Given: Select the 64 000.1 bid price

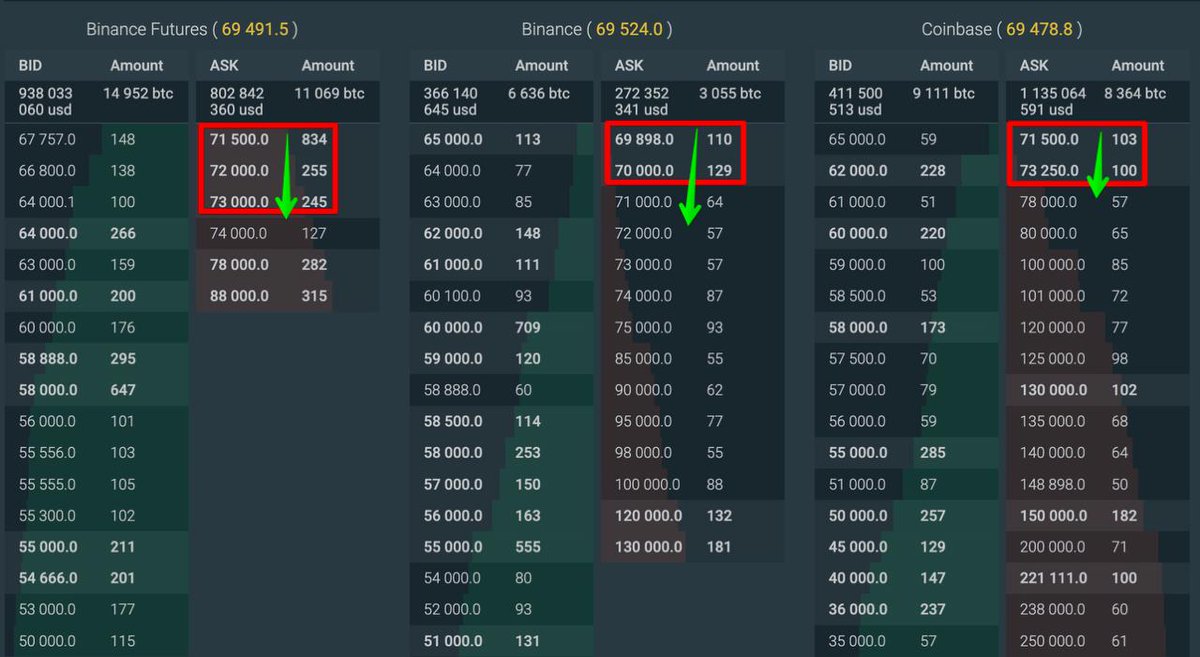Looking at the screenshot, I should (46, 202).
